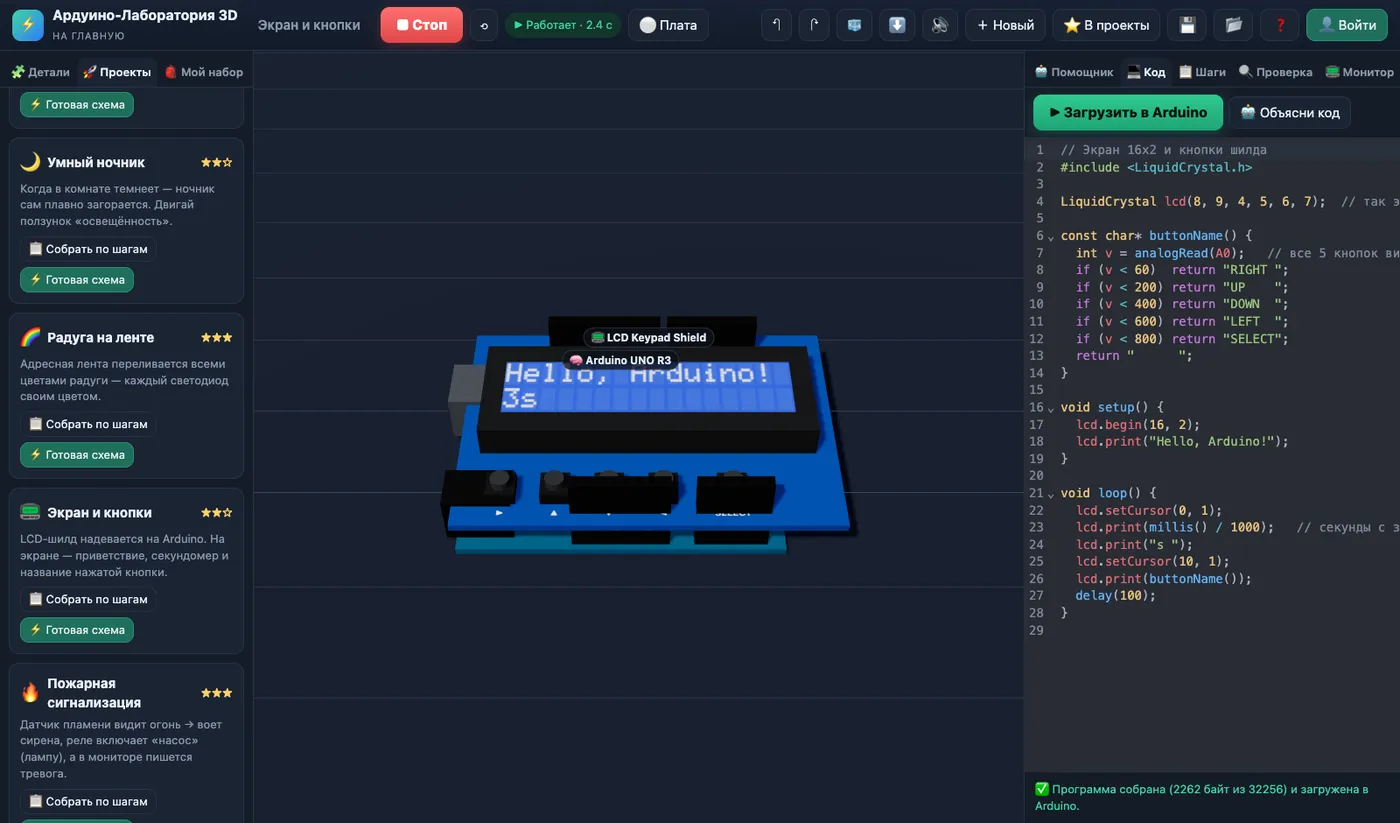Click the lightning bolt app logo
This screenshot has width=1400, height=823.
(28, 25)
